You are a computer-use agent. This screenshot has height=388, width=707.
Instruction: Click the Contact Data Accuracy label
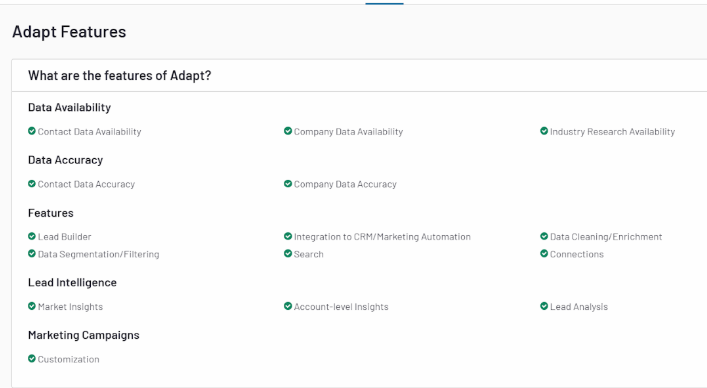(86, 184)
